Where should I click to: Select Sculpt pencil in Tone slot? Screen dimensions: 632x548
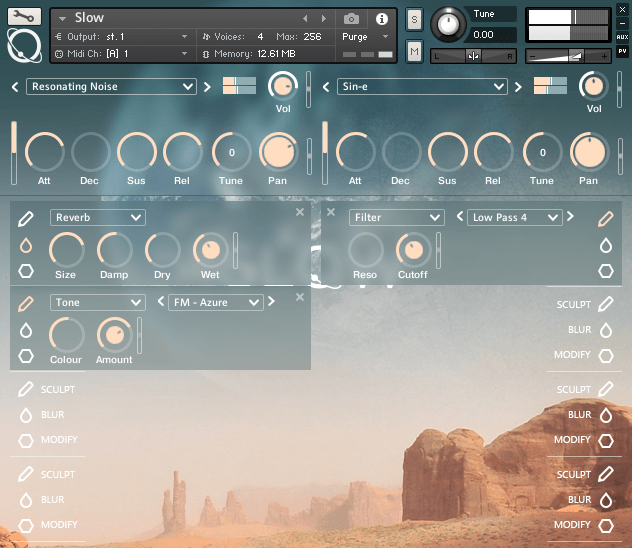(x=26, y=304)
